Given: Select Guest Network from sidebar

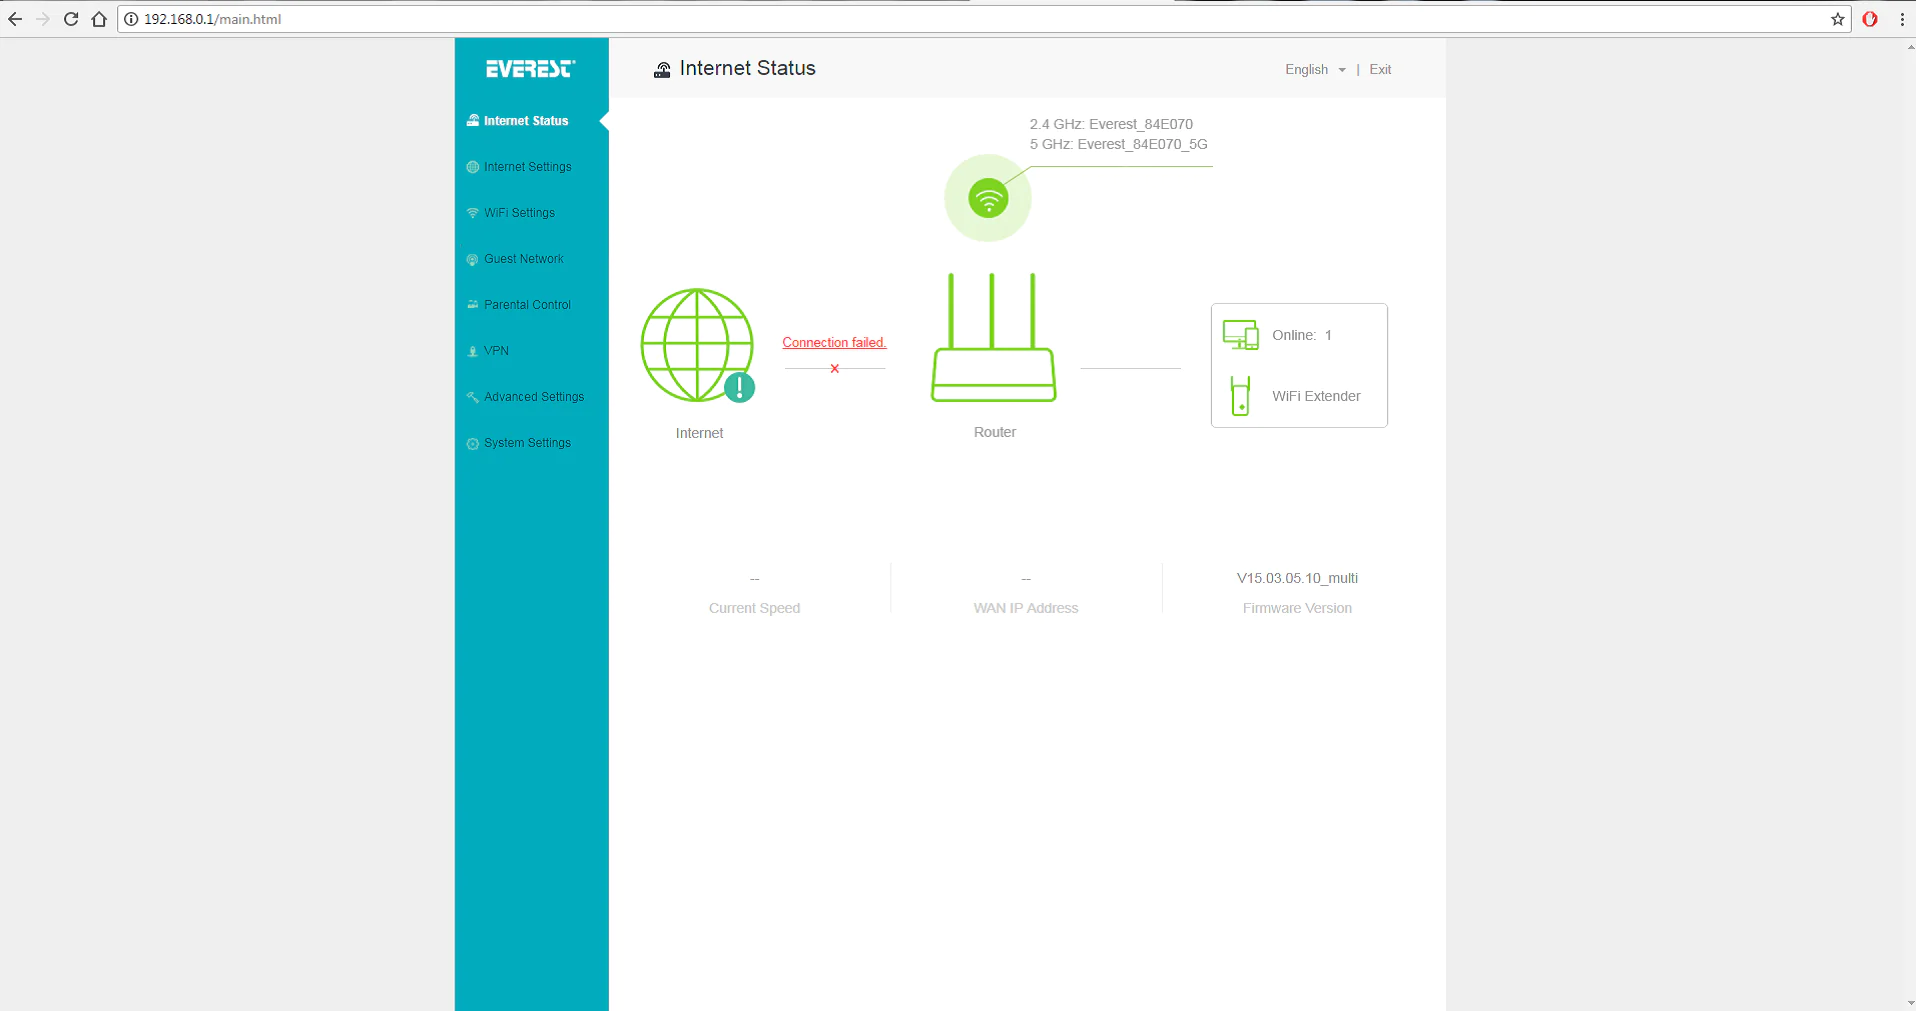Looking at the screenshot, I should (523, 259).
